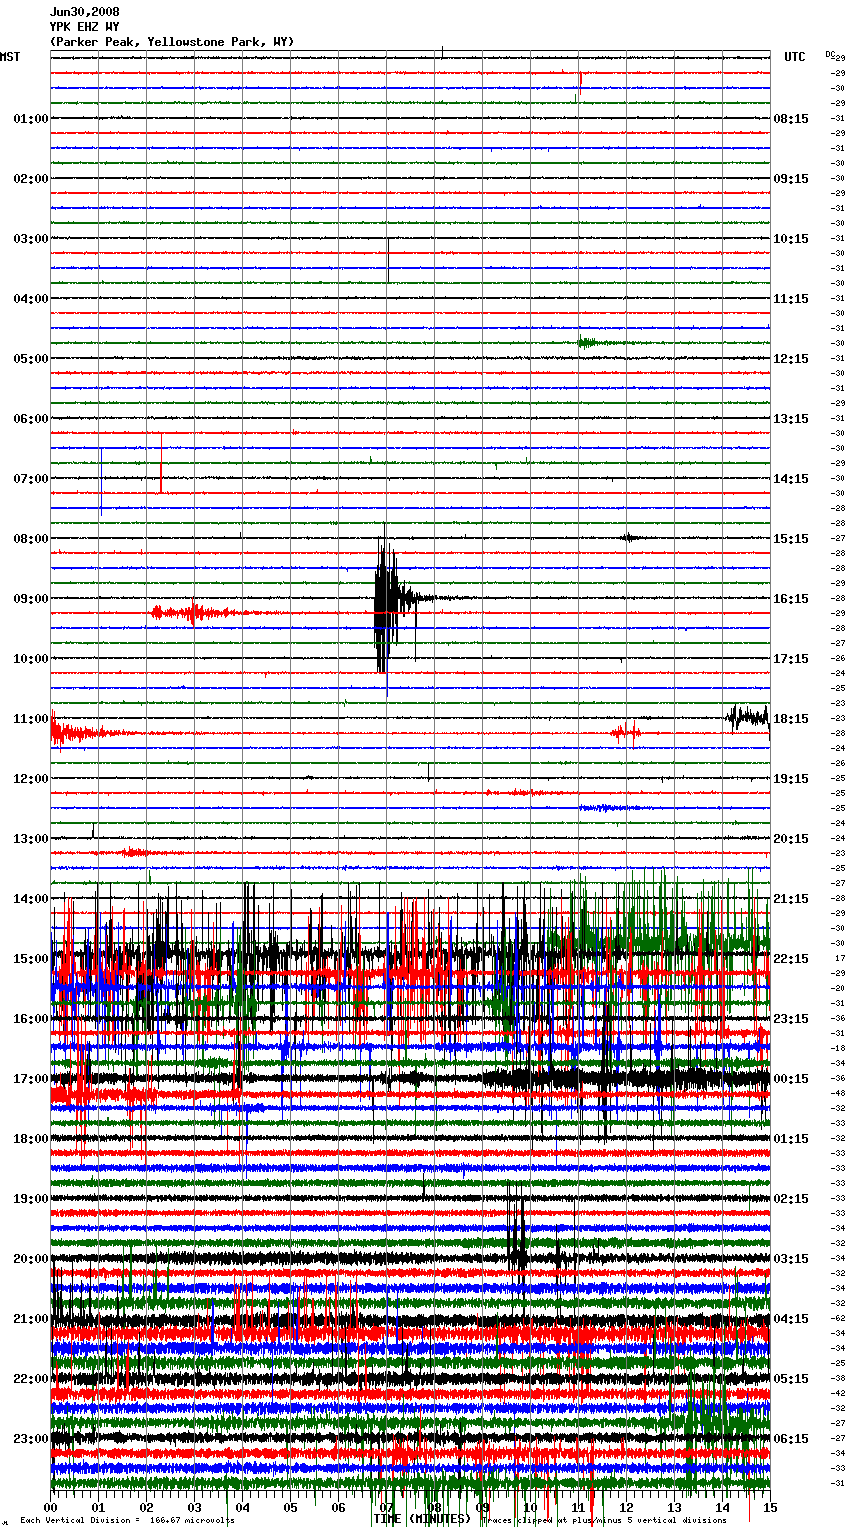Image resolution: width=850 pixels, height=1534 pixels.
Task: Click minute 00 on the bottom axis
Action: coord(50,1506)
